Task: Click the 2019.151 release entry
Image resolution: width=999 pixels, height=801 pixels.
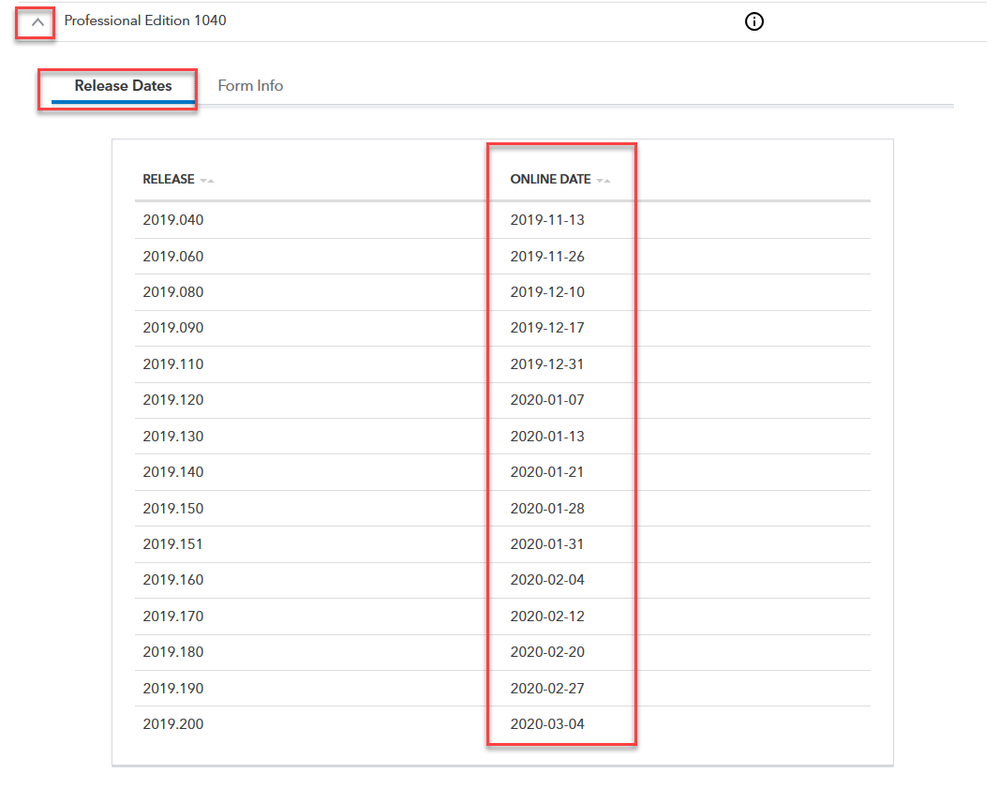Action: 173,544
